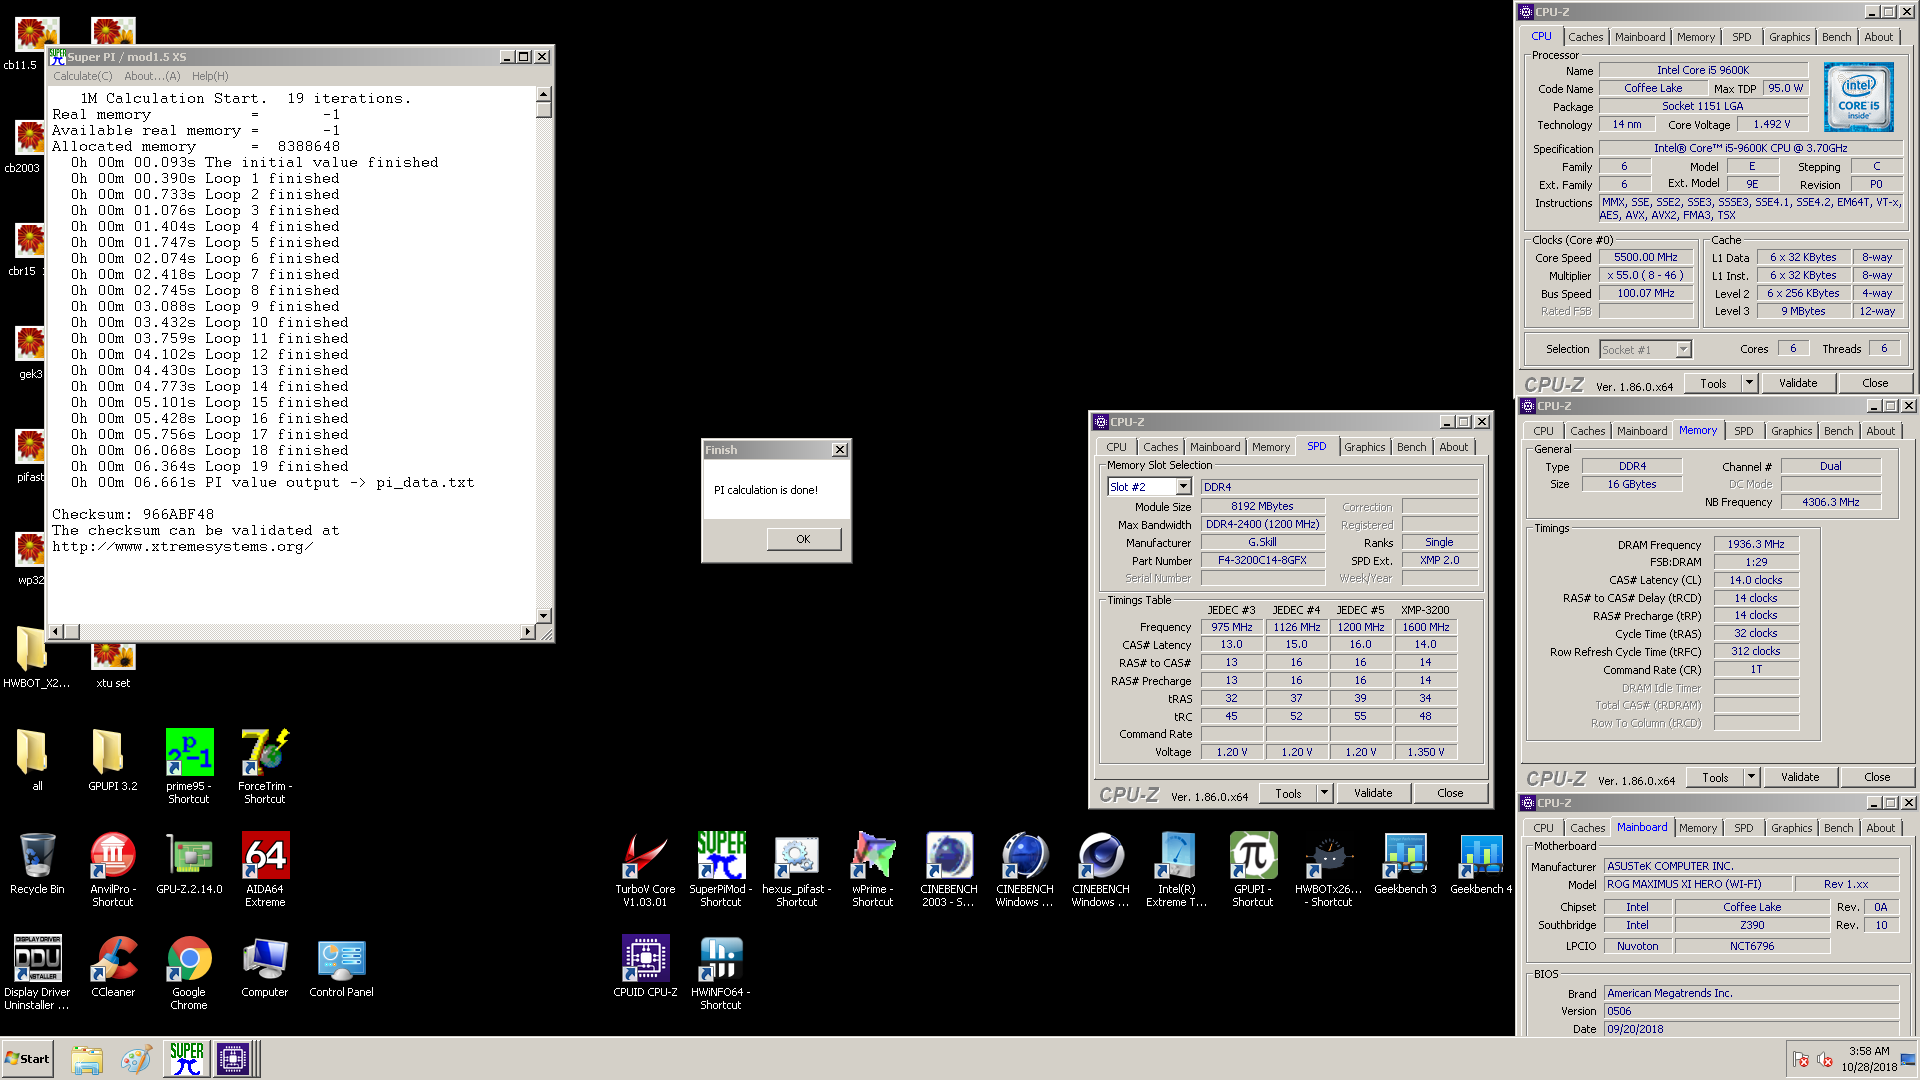The height and width of the screenshot is (1080, 1920).
Task: Launch Intel(R) Extreme Tuning icon
Action: pyautogui.click(x=1177, y=868)
